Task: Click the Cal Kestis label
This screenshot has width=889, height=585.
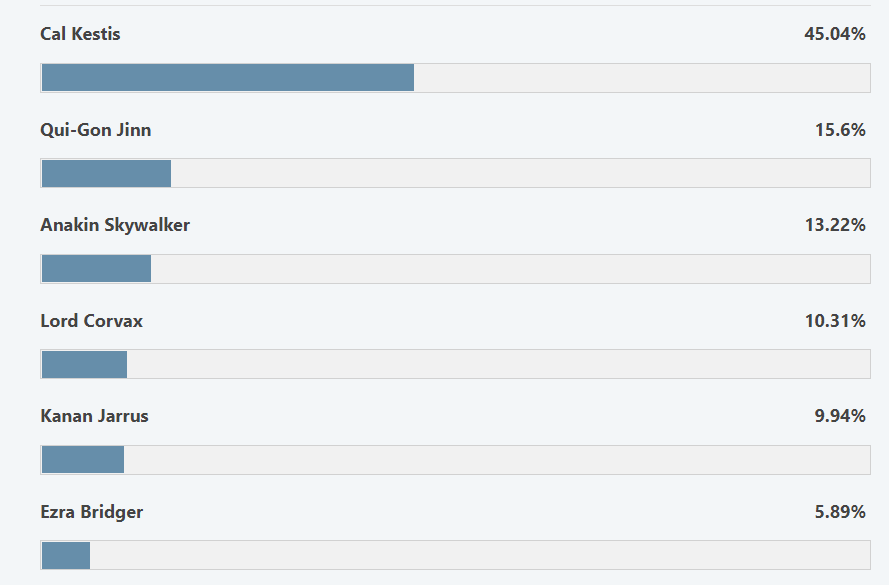Action: (80, 34)
